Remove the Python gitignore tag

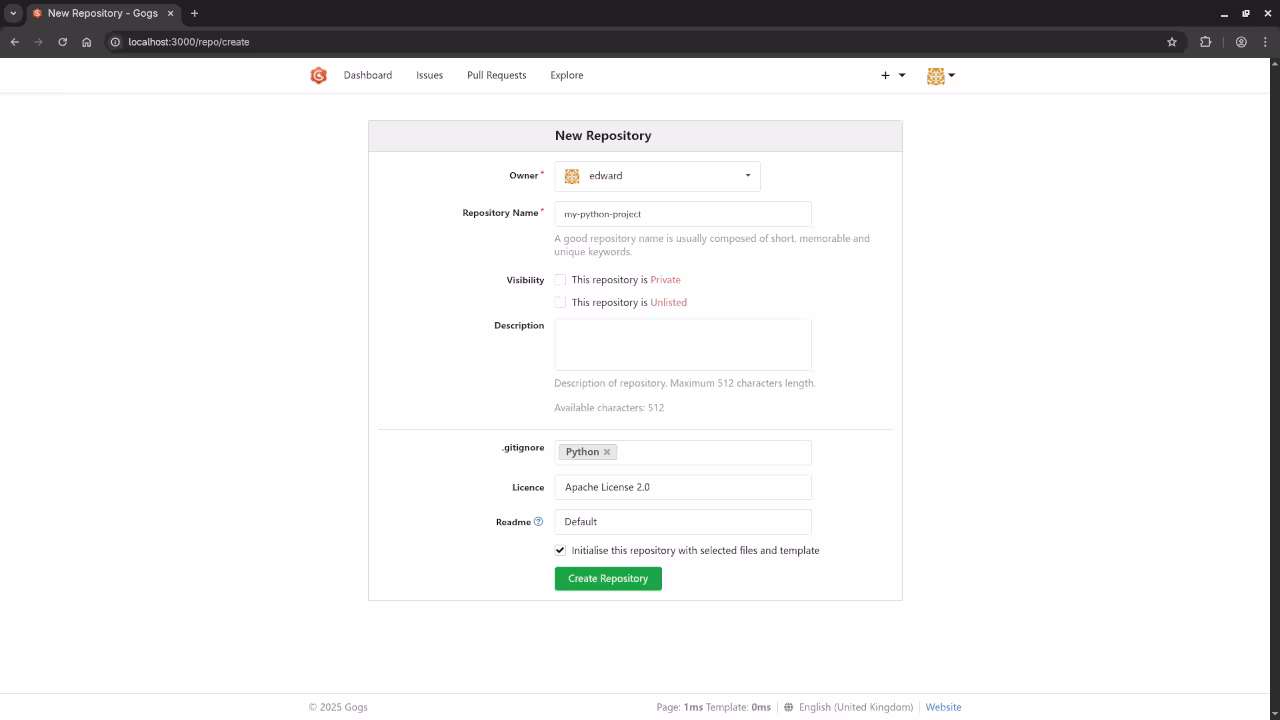(606, 451)
